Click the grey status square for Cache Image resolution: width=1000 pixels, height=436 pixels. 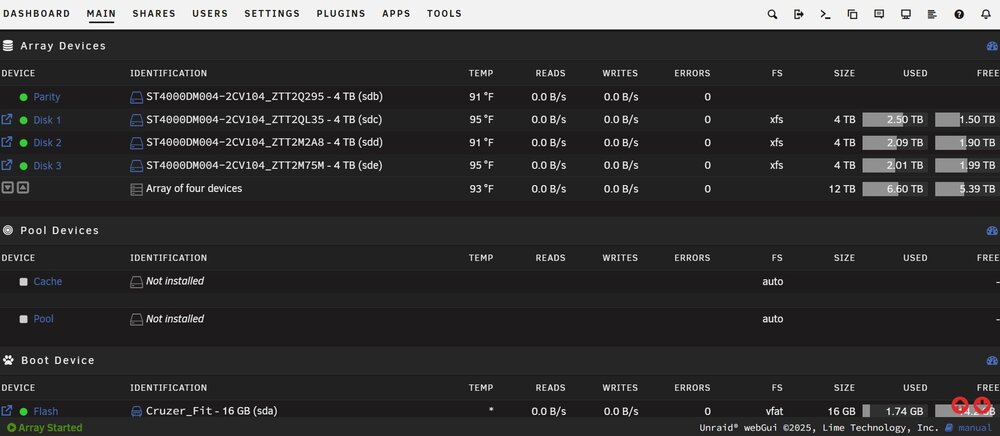(x=24, y=282)
